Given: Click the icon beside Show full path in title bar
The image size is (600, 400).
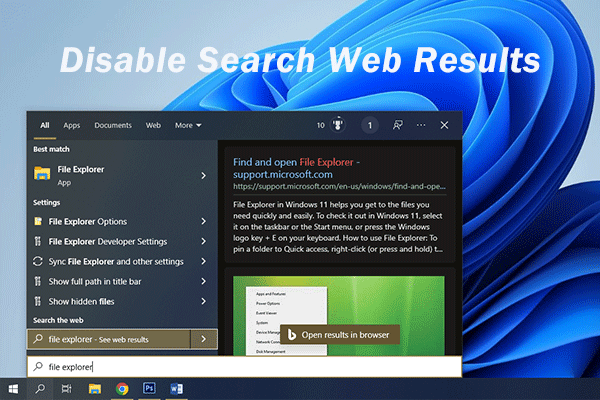Looking at the screenshot, I should 38,281.
